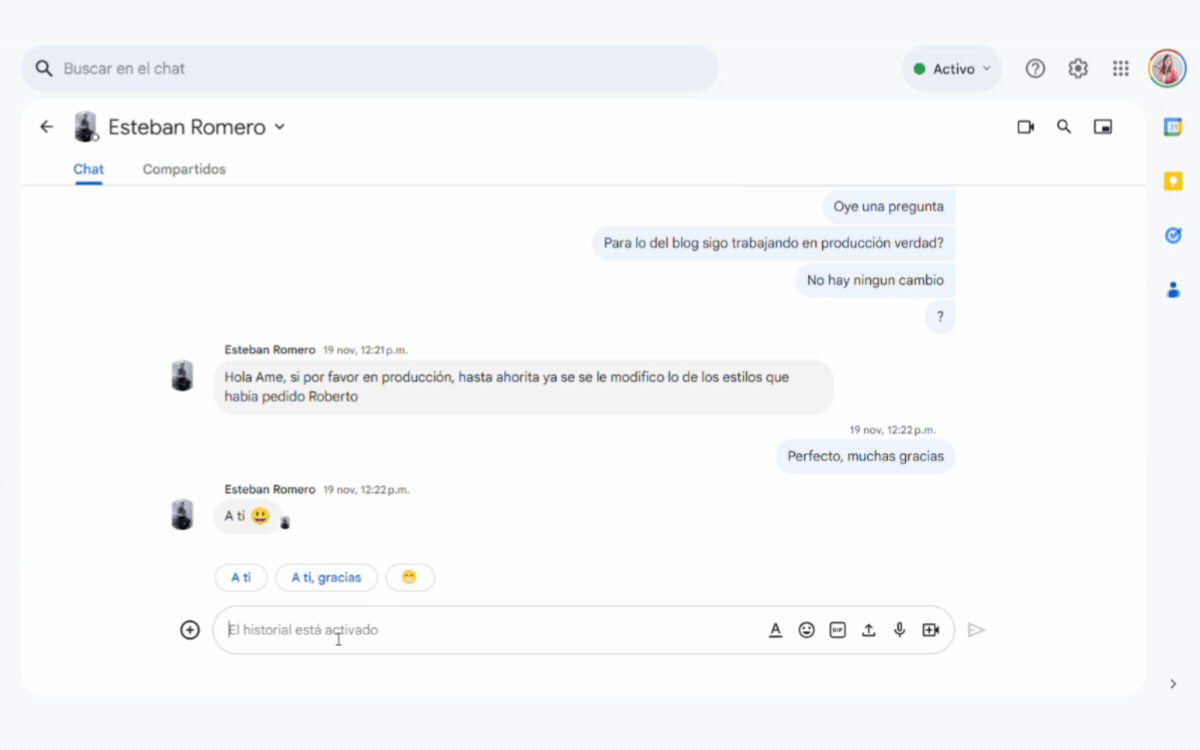
Task: Open the settings gear icon
Action: pyautogui.click(x=1077, y=68)
